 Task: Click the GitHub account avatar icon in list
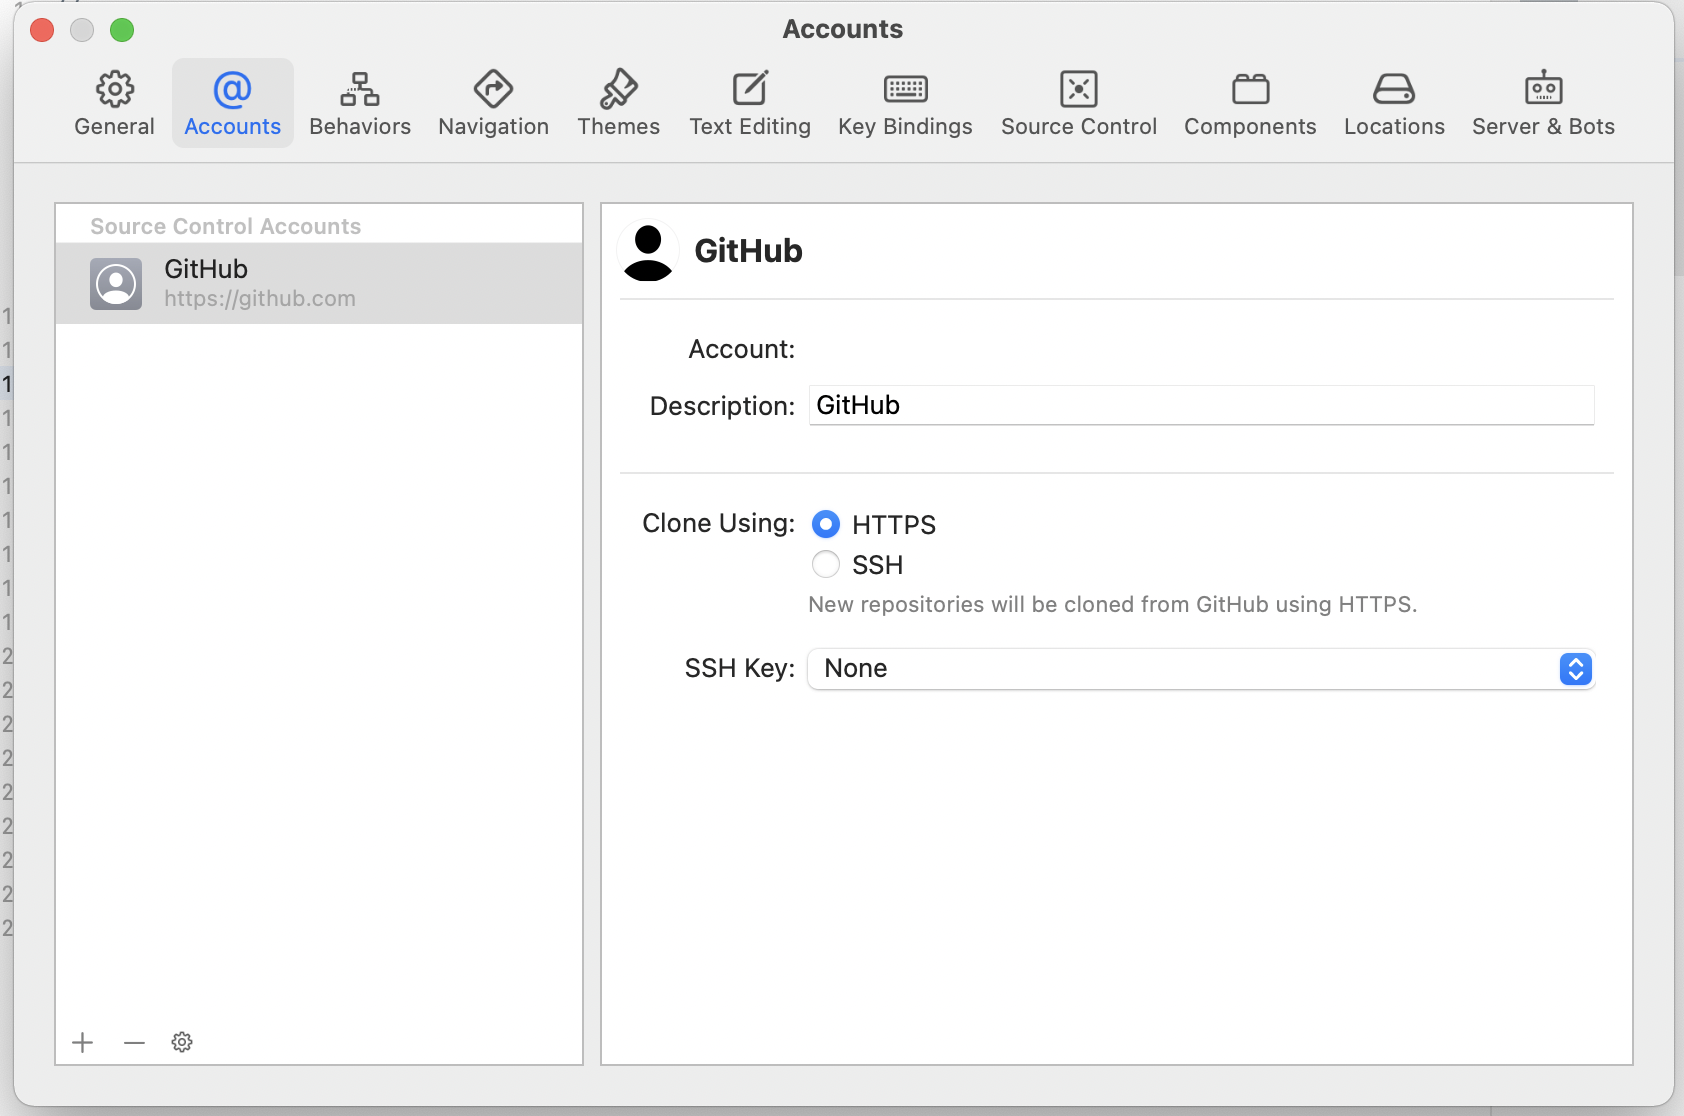[116, 284]
